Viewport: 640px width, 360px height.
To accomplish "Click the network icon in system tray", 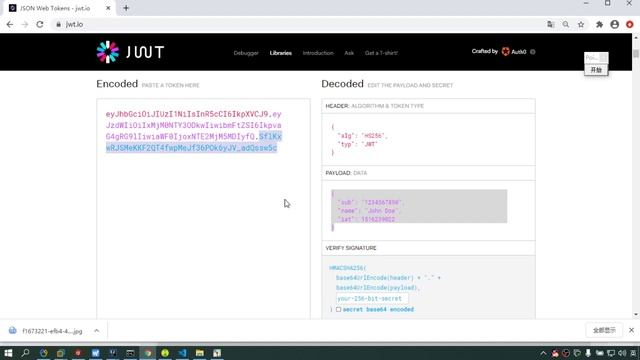I will pyautogui.click(x=611, y=353).
